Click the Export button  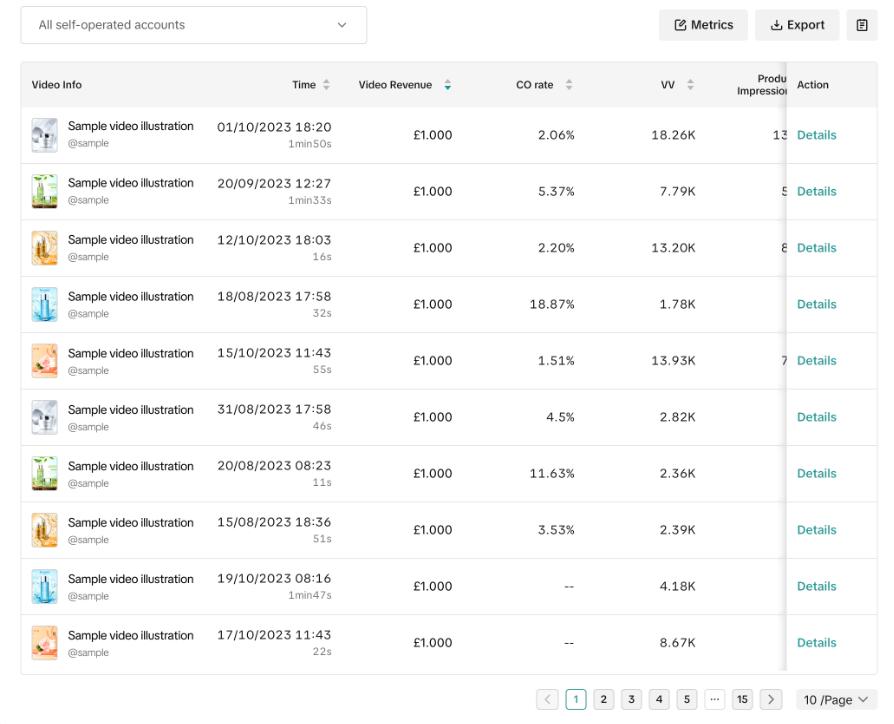click(797, 25)
